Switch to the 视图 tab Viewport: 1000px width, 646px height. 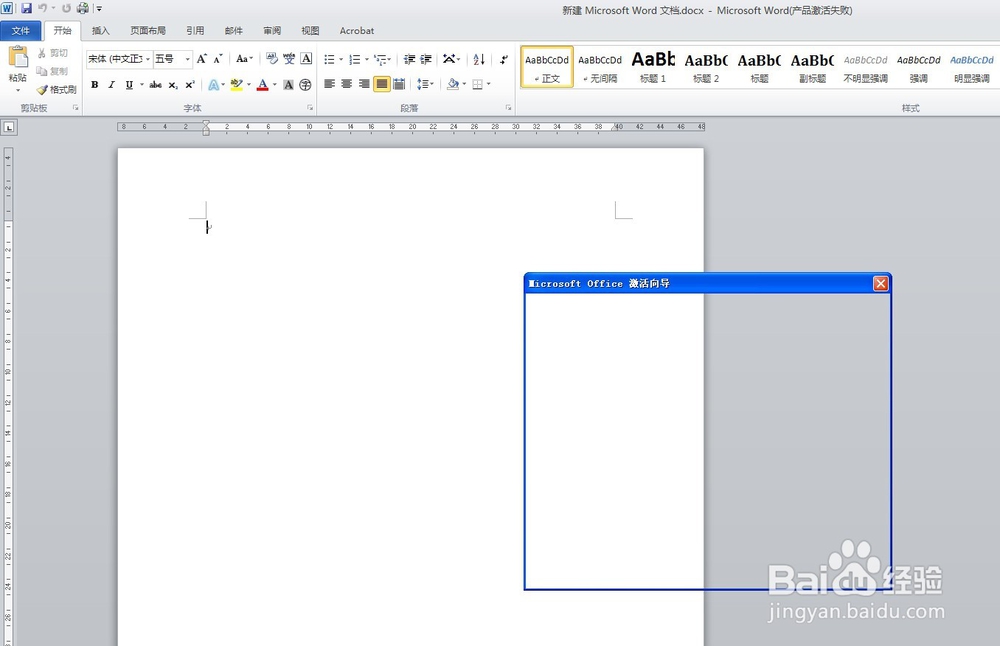click(310, 31)
